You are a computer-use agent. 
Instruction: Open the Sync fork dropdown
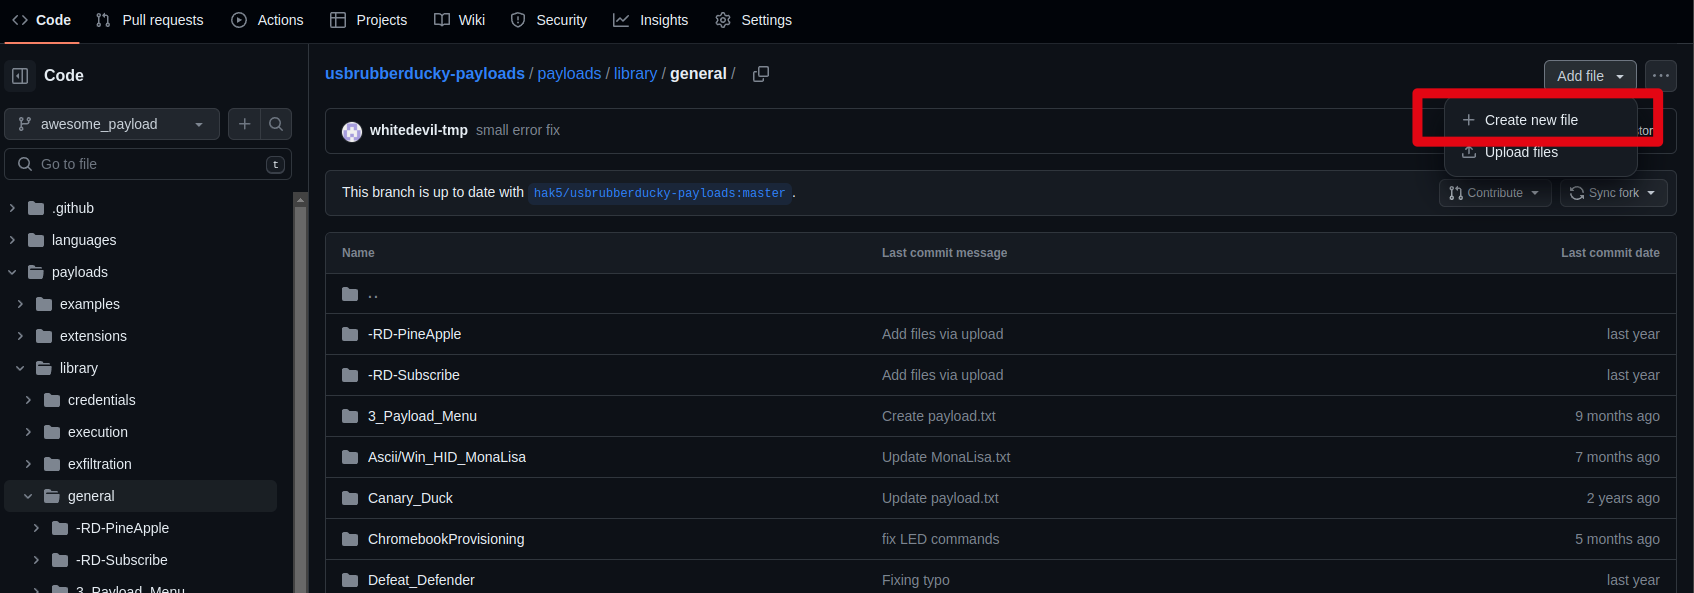pyautogui.click(x=1613, y=193)
